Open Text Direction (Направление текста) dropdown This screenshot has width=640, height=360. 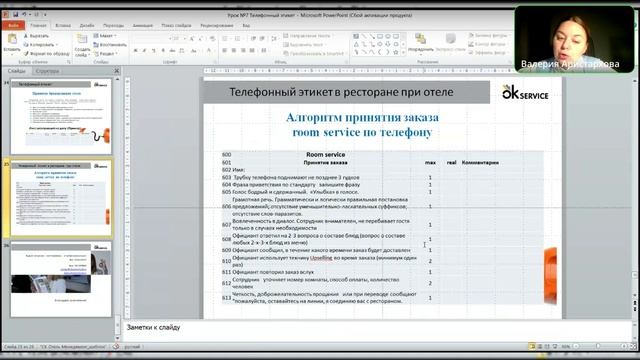pos(309,36)
